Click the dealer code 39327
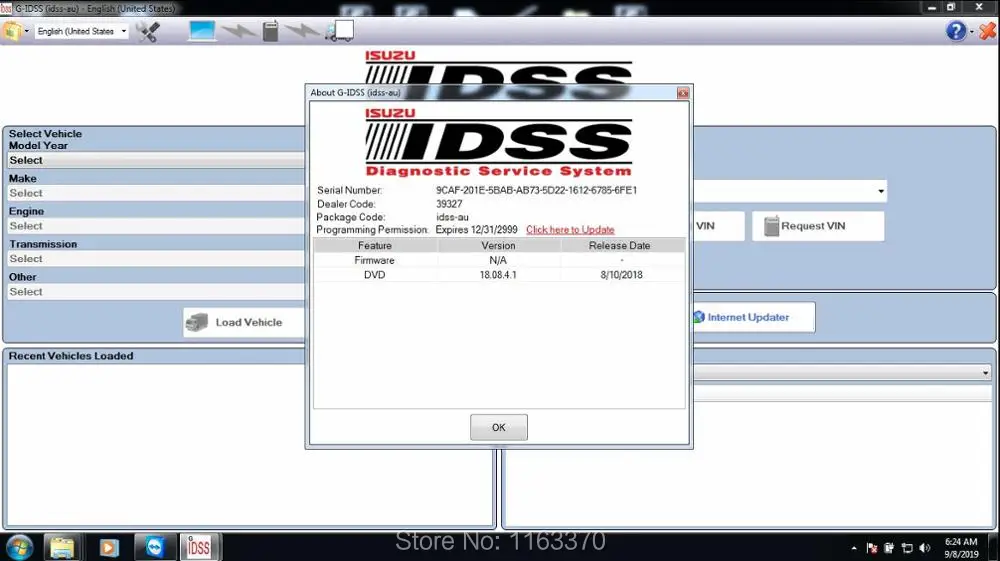 point(449,204)
